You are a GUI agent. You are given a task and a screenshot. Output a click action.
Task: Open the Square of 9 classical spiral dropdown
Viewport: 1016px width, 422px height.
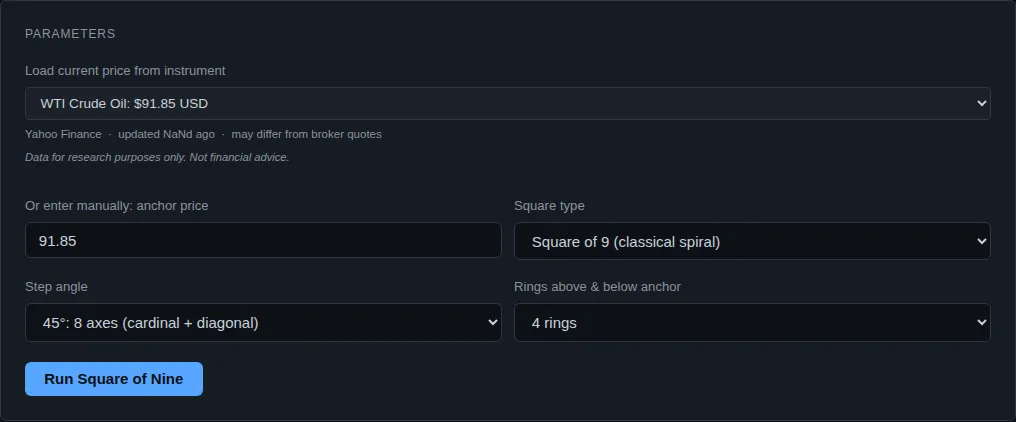752,241
